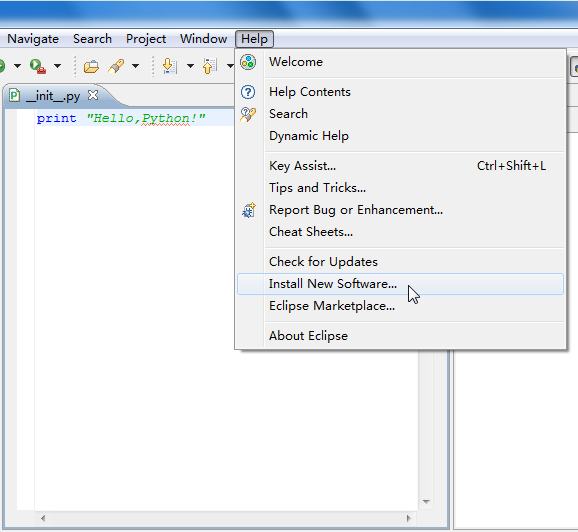The image size is (578, 532).
Task: Choose Search in the Help menu
Action: tap(401, 114)
